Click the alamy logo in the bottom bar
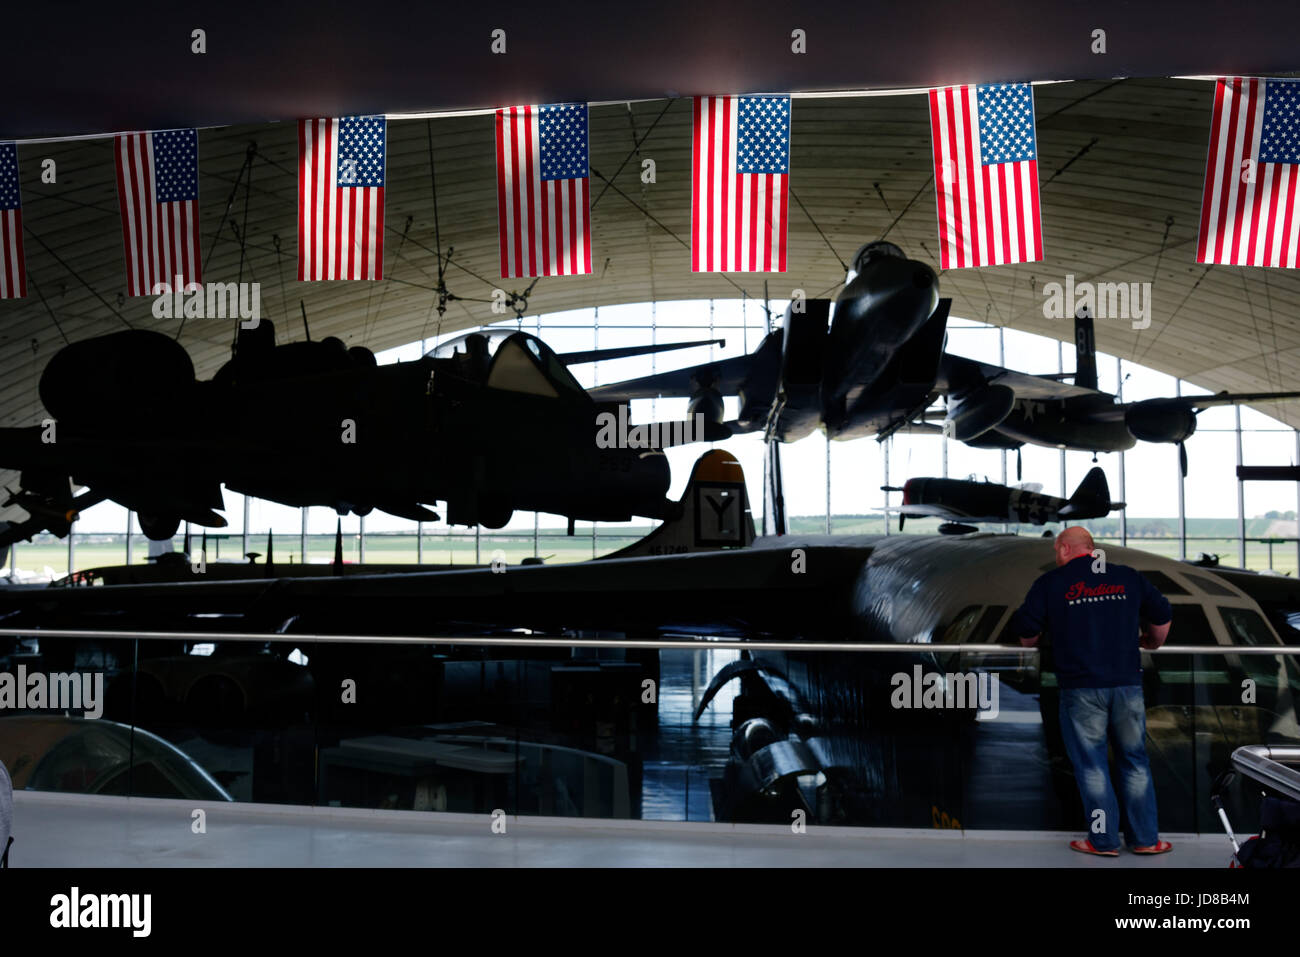Image resolution: width=1300 pixels, height=957 pixels. [101, 912]
